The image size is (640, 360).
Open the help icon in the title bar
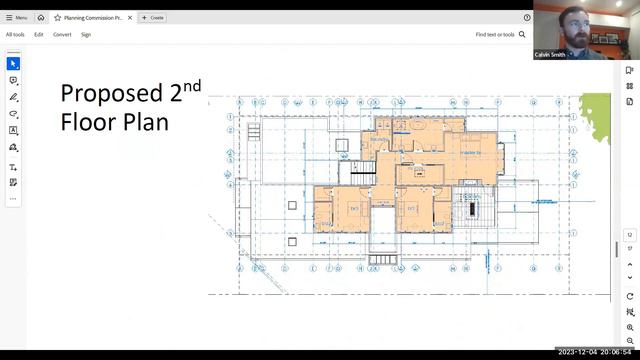527,18
